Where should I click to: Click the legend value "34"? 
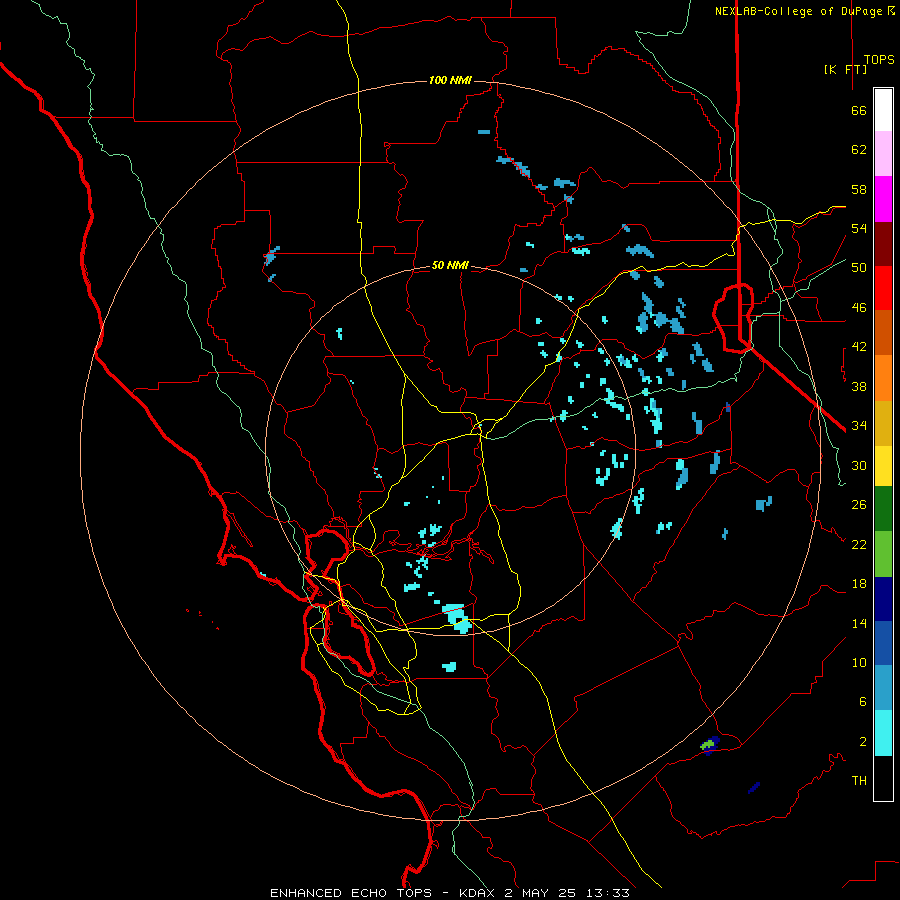859,426
